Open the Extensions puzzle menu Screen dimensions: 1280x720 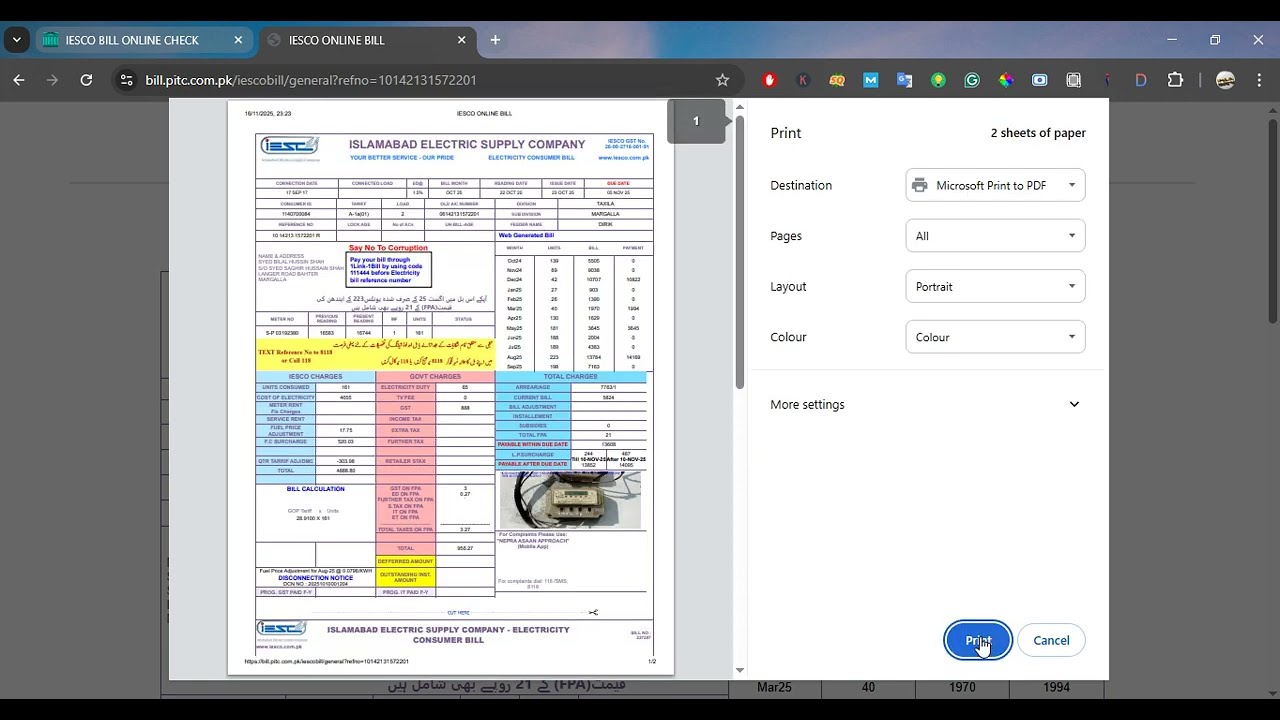pos(1175,80)
